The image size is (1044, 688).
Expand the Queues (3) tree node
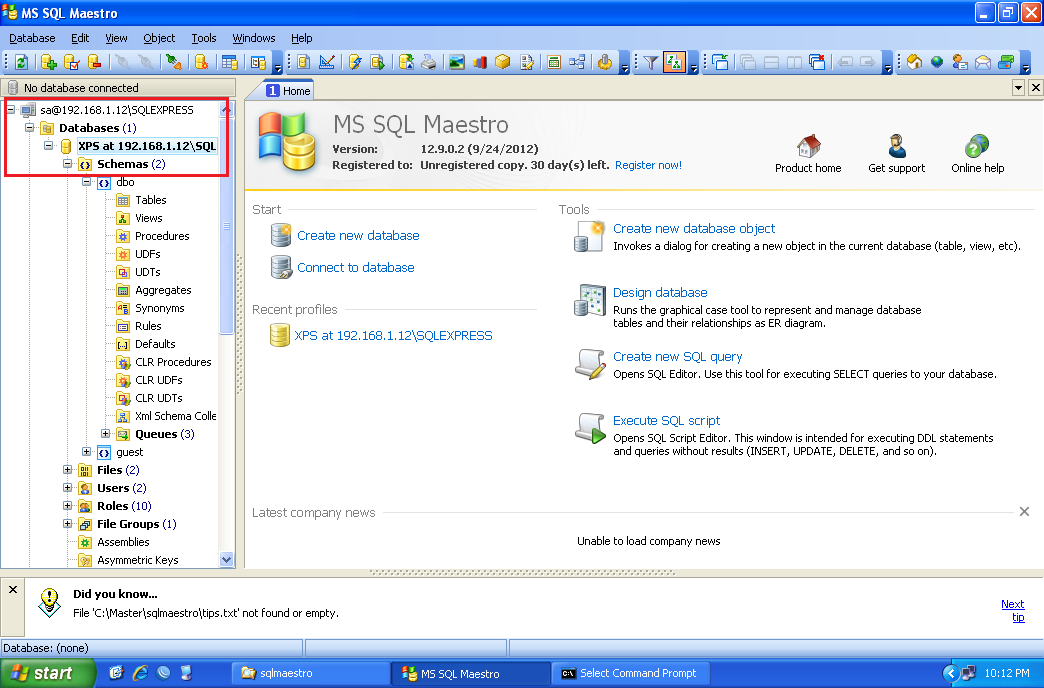point(105,433)
